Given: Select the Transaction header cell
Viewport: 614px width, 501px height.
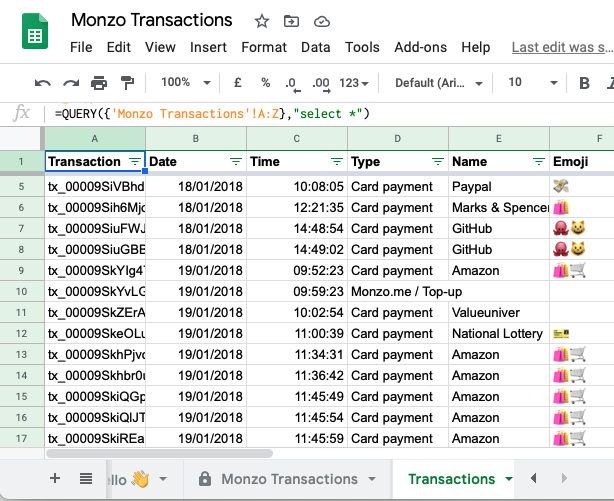Looking at the screenshot, I should (x=95, y=161).
